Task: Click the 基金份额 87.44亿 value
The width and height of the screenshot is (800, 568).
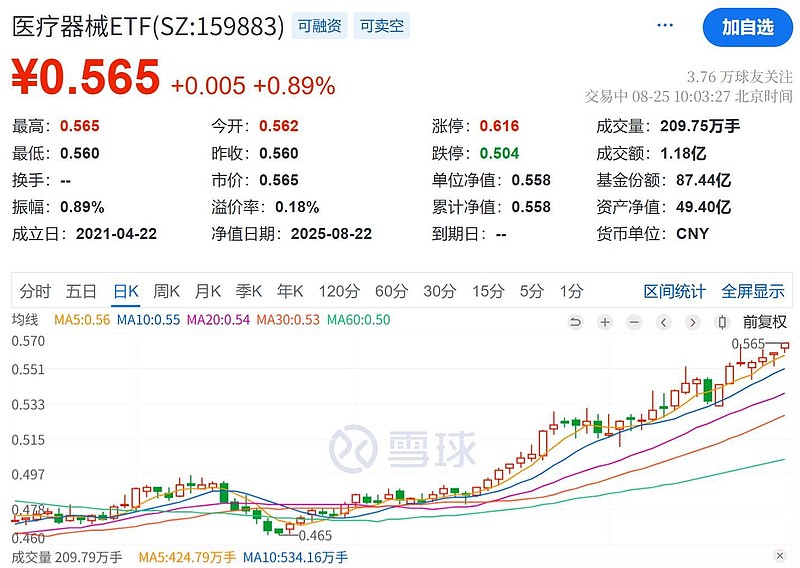Action: (x=703, y=180)
